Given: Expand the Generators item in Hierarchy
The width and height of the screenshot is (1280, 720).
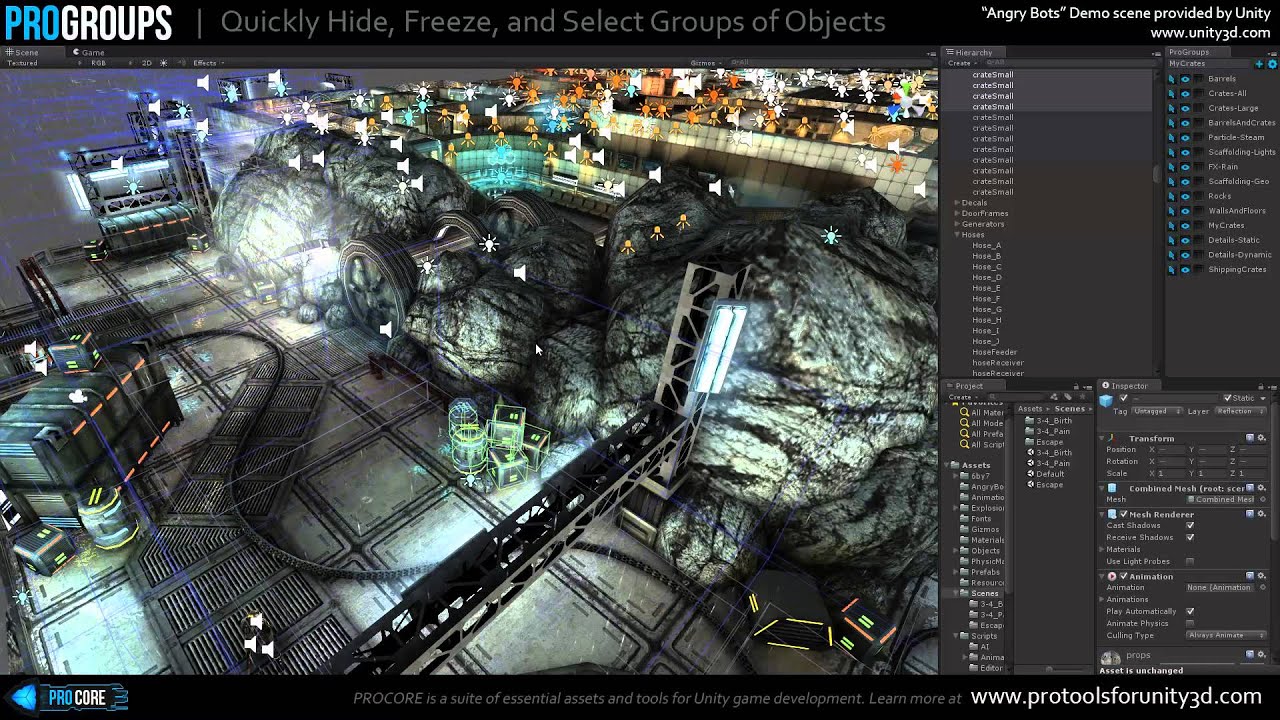Looking at the screenshot, I should point(957,224).
